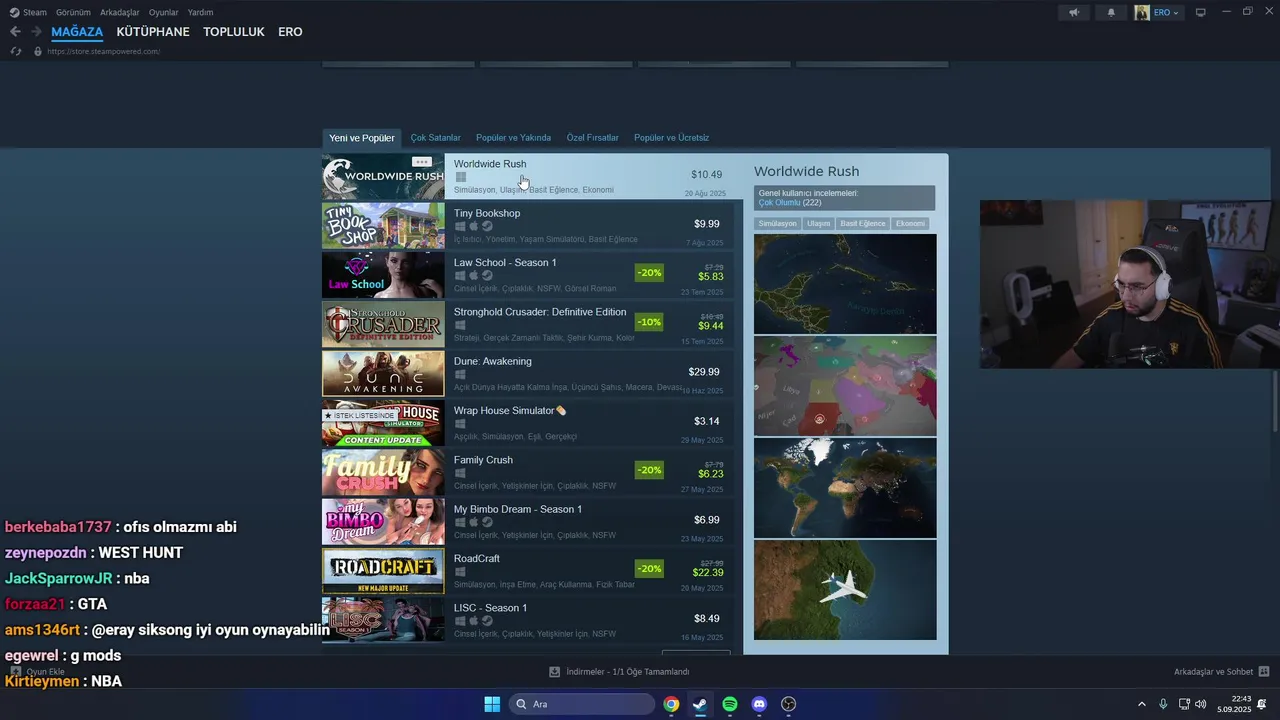Open the notifications bell
The width and height of the screenshot is (1280, 720).
(1111, 12)
